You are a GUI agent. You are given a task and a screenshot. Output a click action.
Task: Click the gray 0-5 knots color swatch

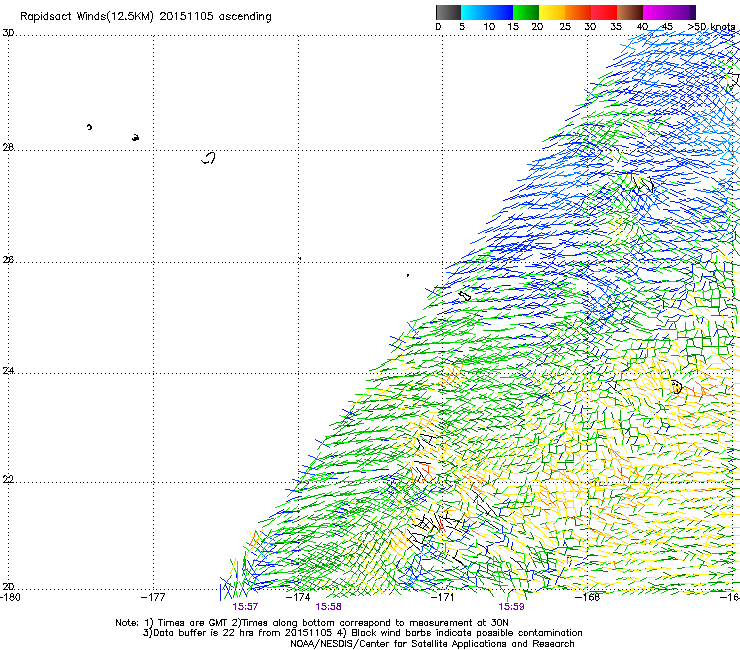[448, 12]
